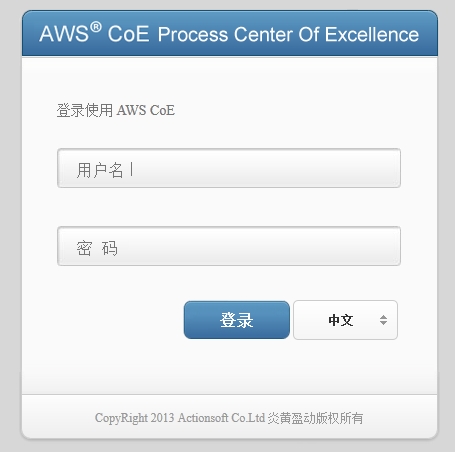Click Process Center Of Excellence banner text
This screenshot has height=452, width=455.
point(288,34)
